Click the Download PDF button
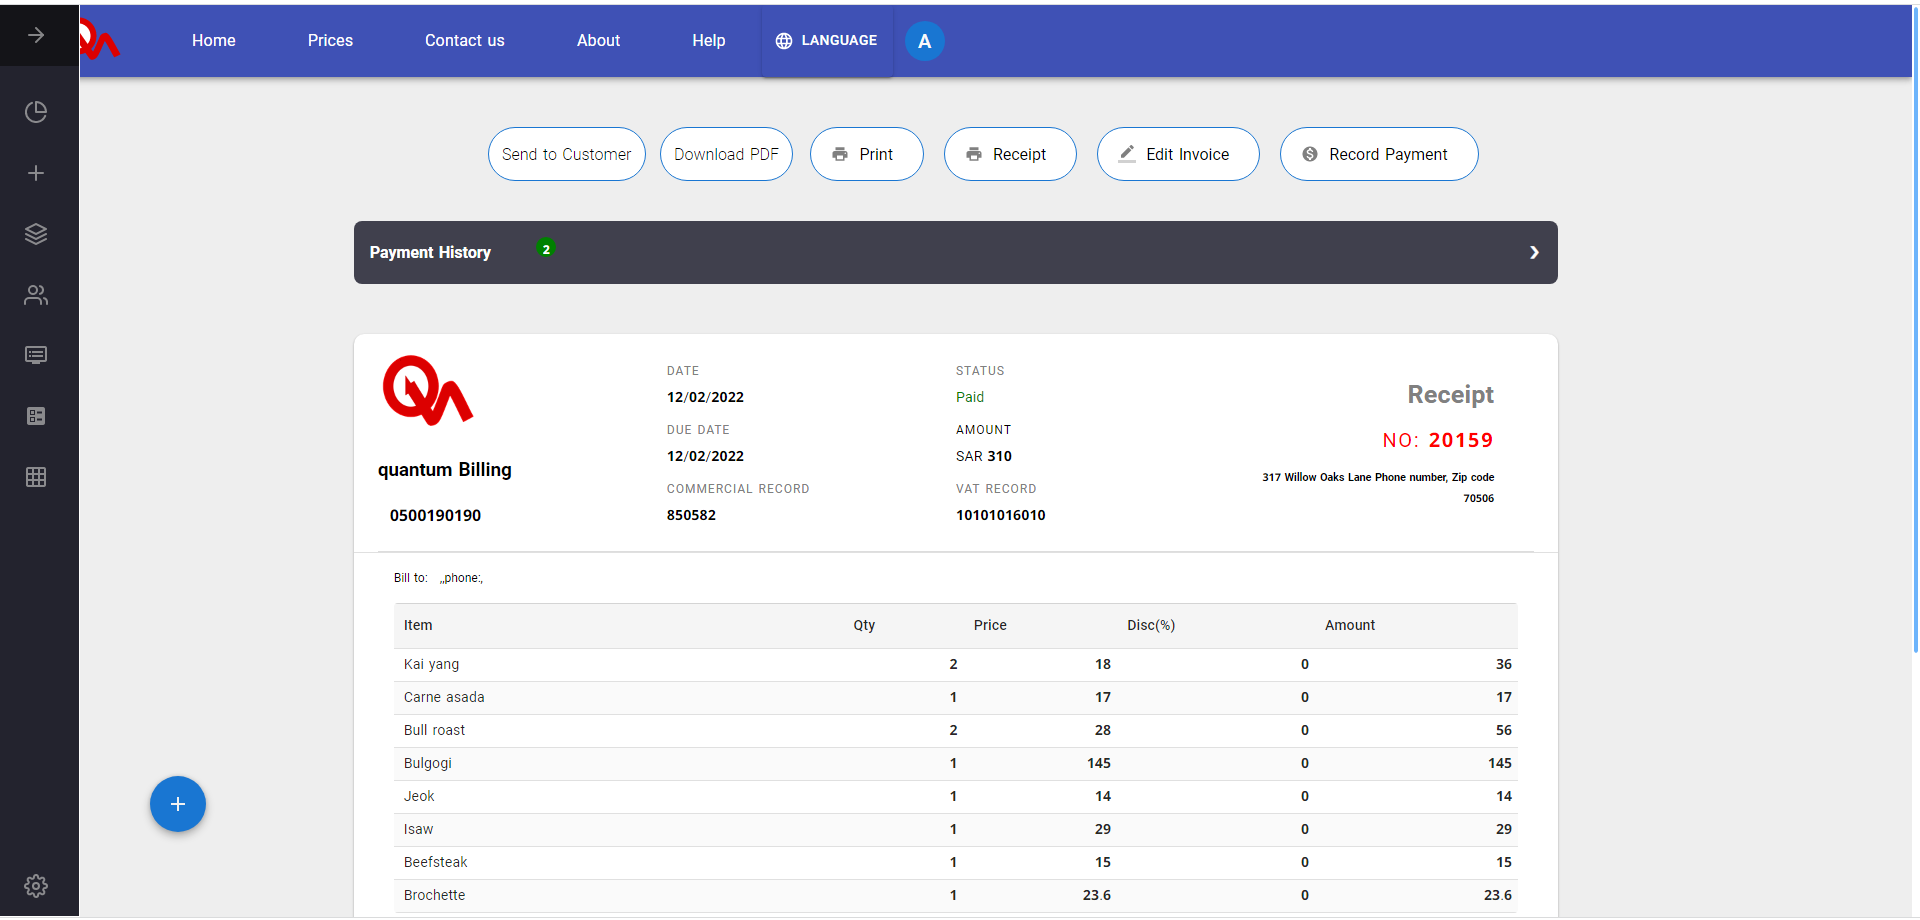1920x920 pixels. pos(726,154)
